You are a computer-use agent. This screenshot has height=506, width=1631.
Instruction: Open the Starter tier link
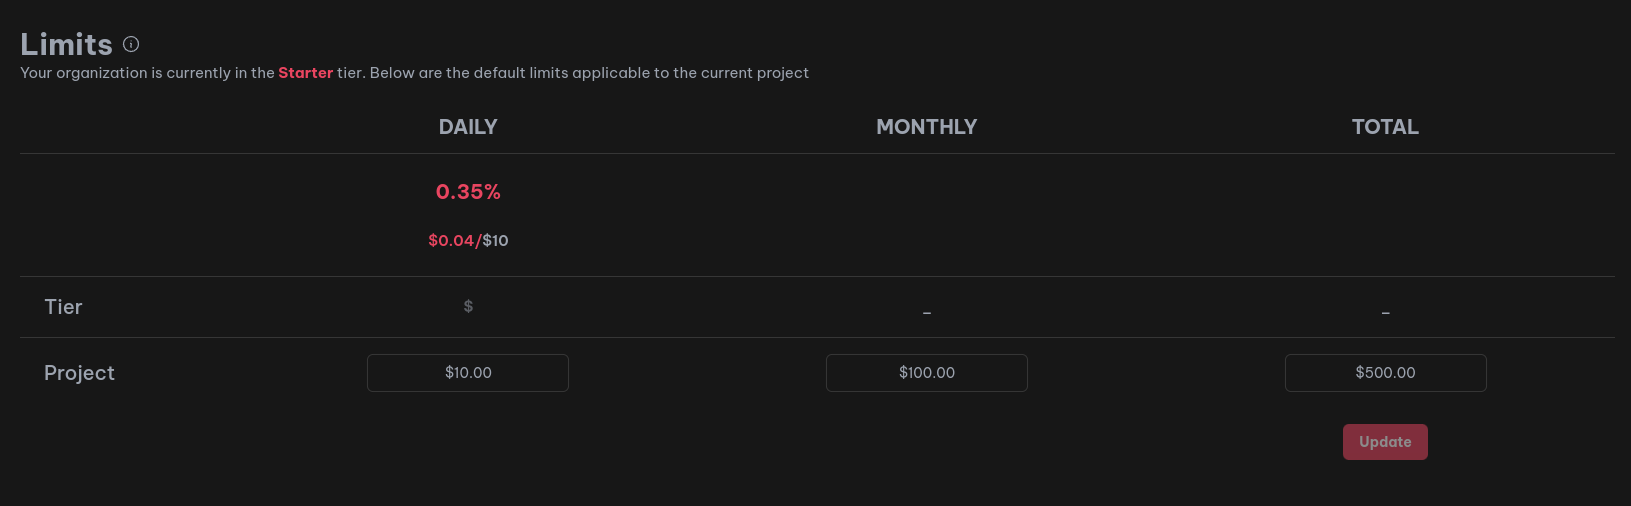(x=305, y=73)
